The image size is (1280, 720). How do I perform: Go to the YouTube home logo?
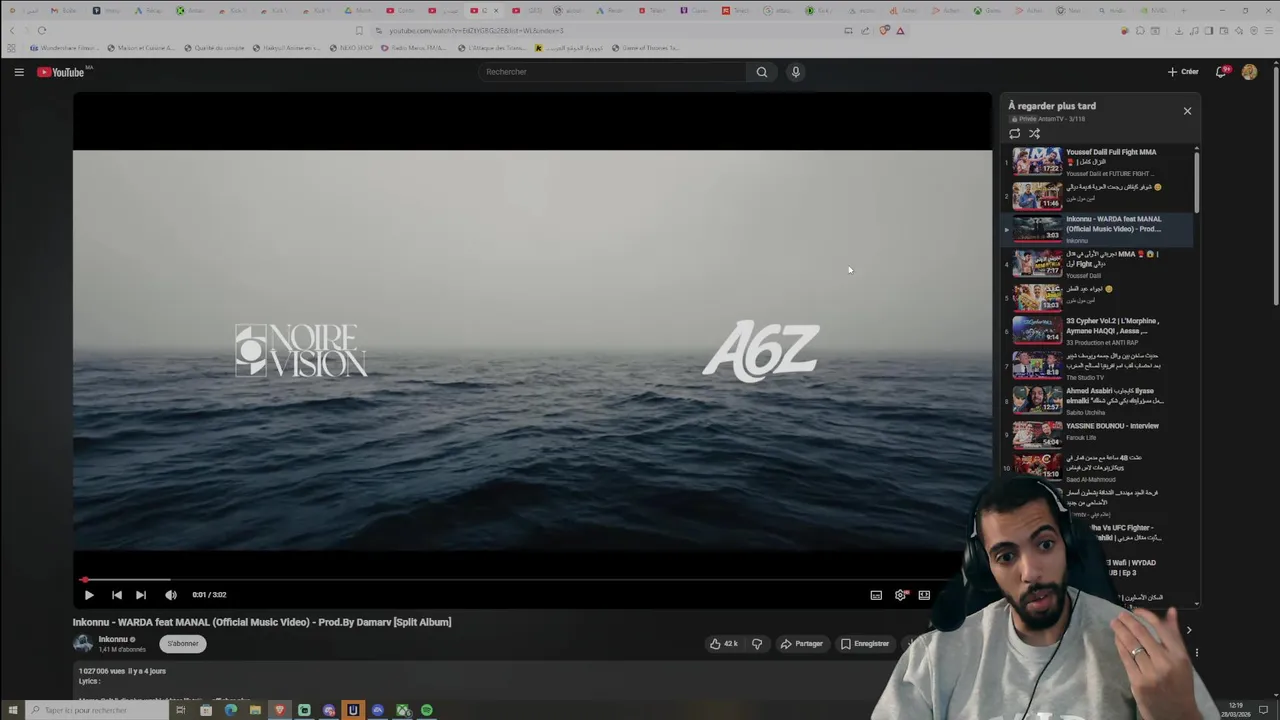(x=62, y=72)
